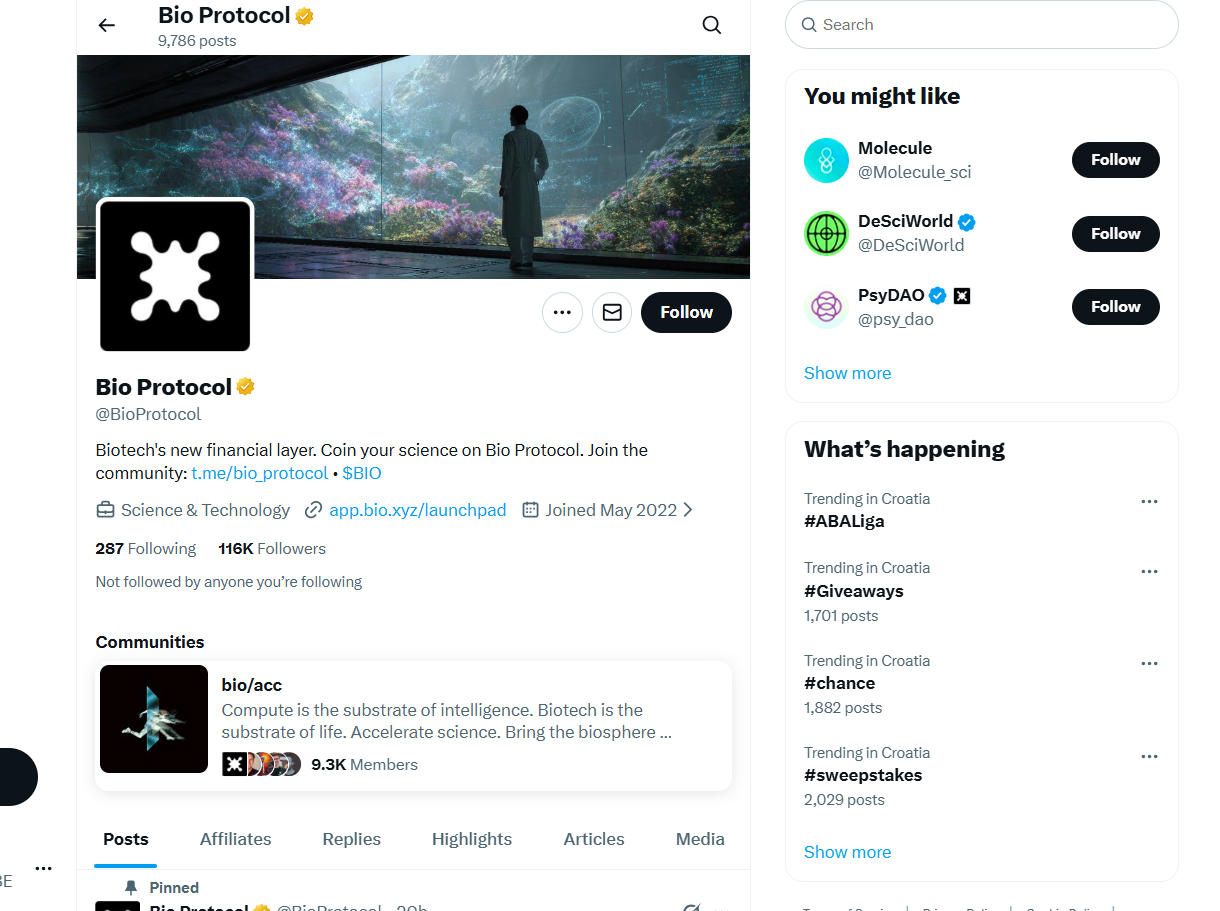
Task: Open profile search magnifier icon
Action: [712, 26]
